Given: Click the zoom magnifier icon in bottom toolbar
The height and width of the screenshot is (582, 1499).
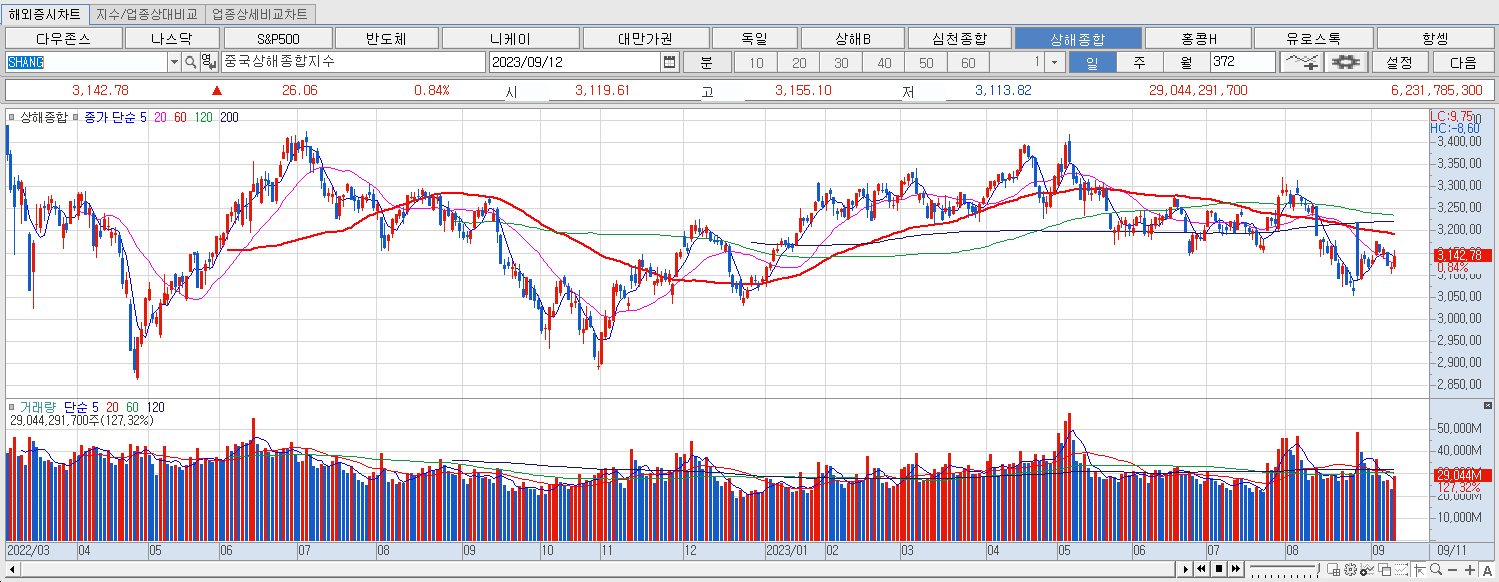Looking at the screenshot, I should tap(1436, 570).
